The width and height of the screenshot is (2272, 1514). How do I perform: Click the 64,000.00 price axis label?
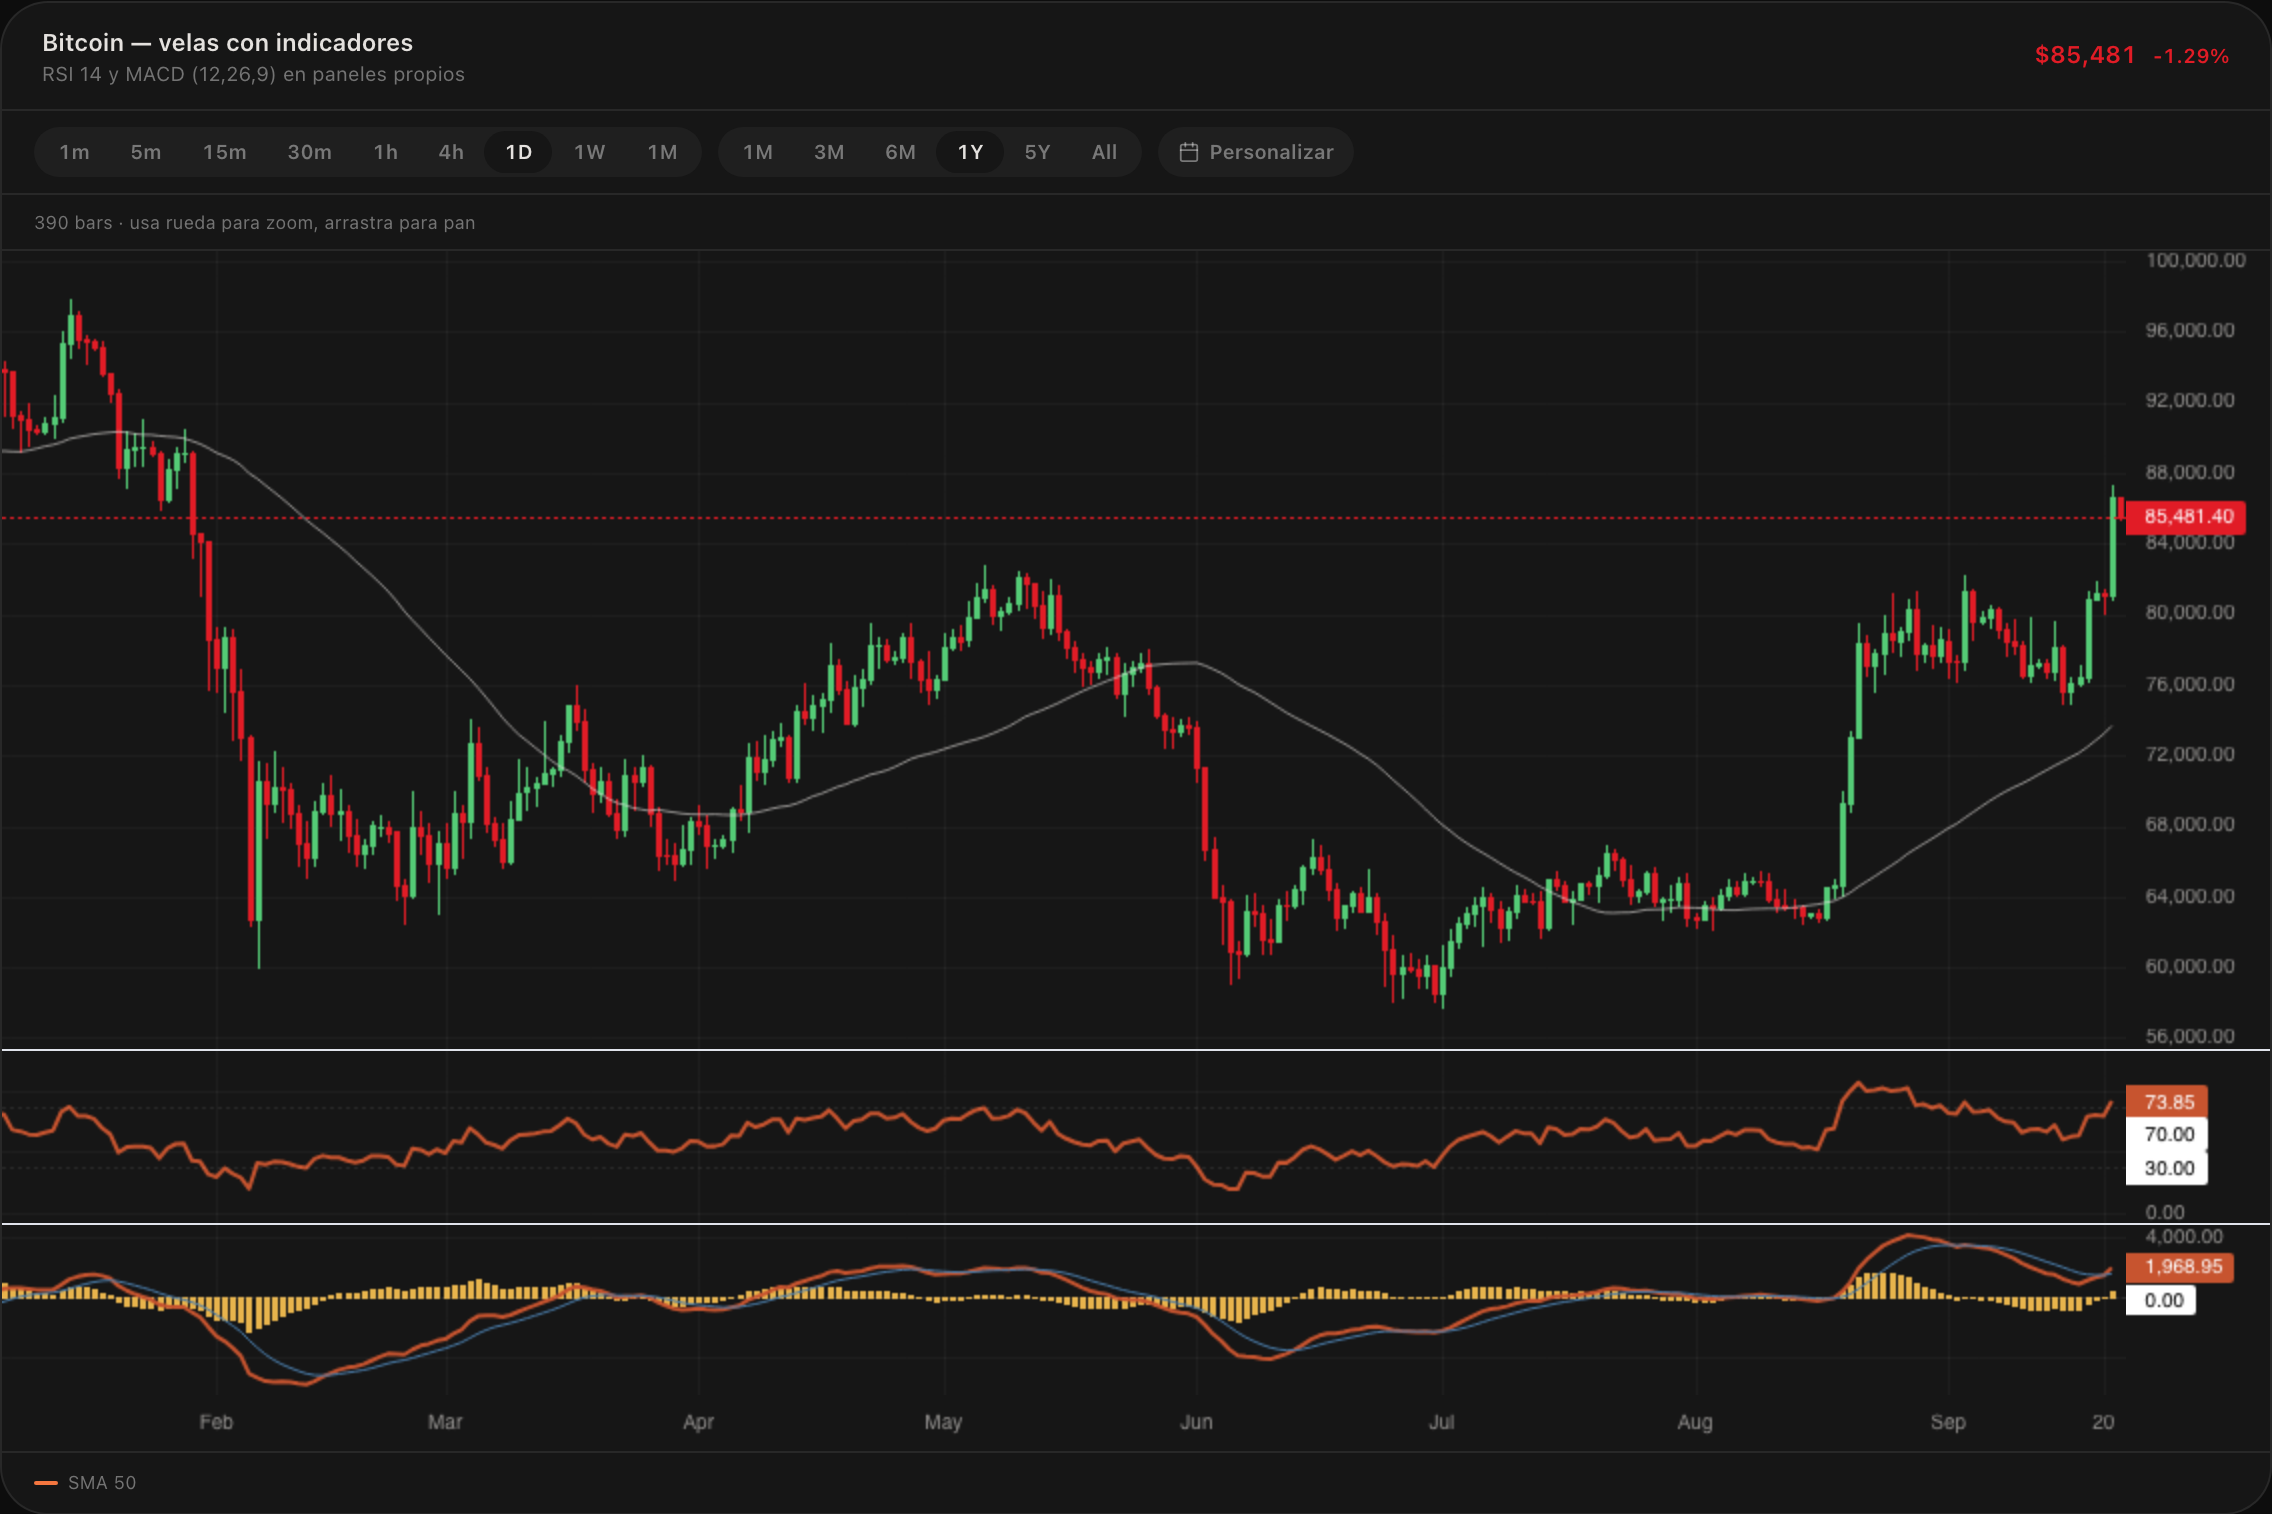click(2190, 896)
